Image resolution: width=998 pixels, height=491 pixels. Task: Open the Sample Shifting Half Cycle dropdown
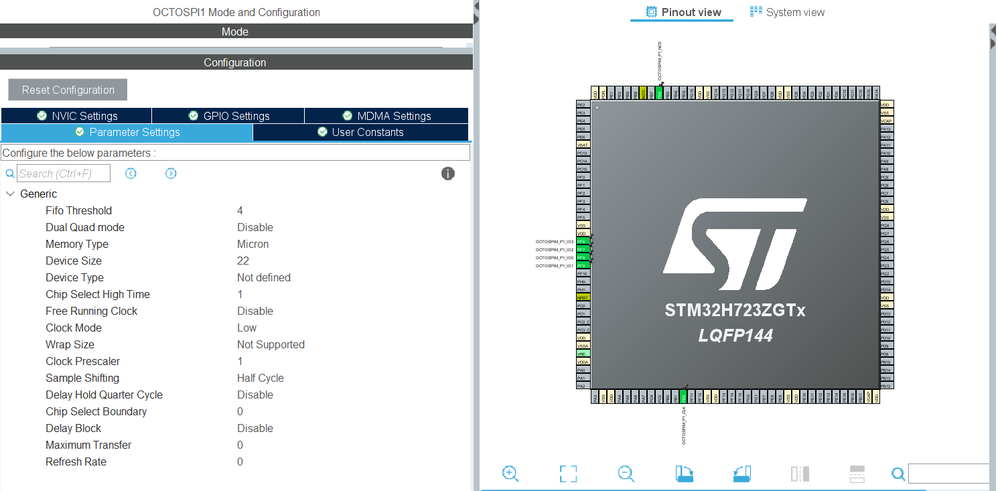click(x=260, y=378)
